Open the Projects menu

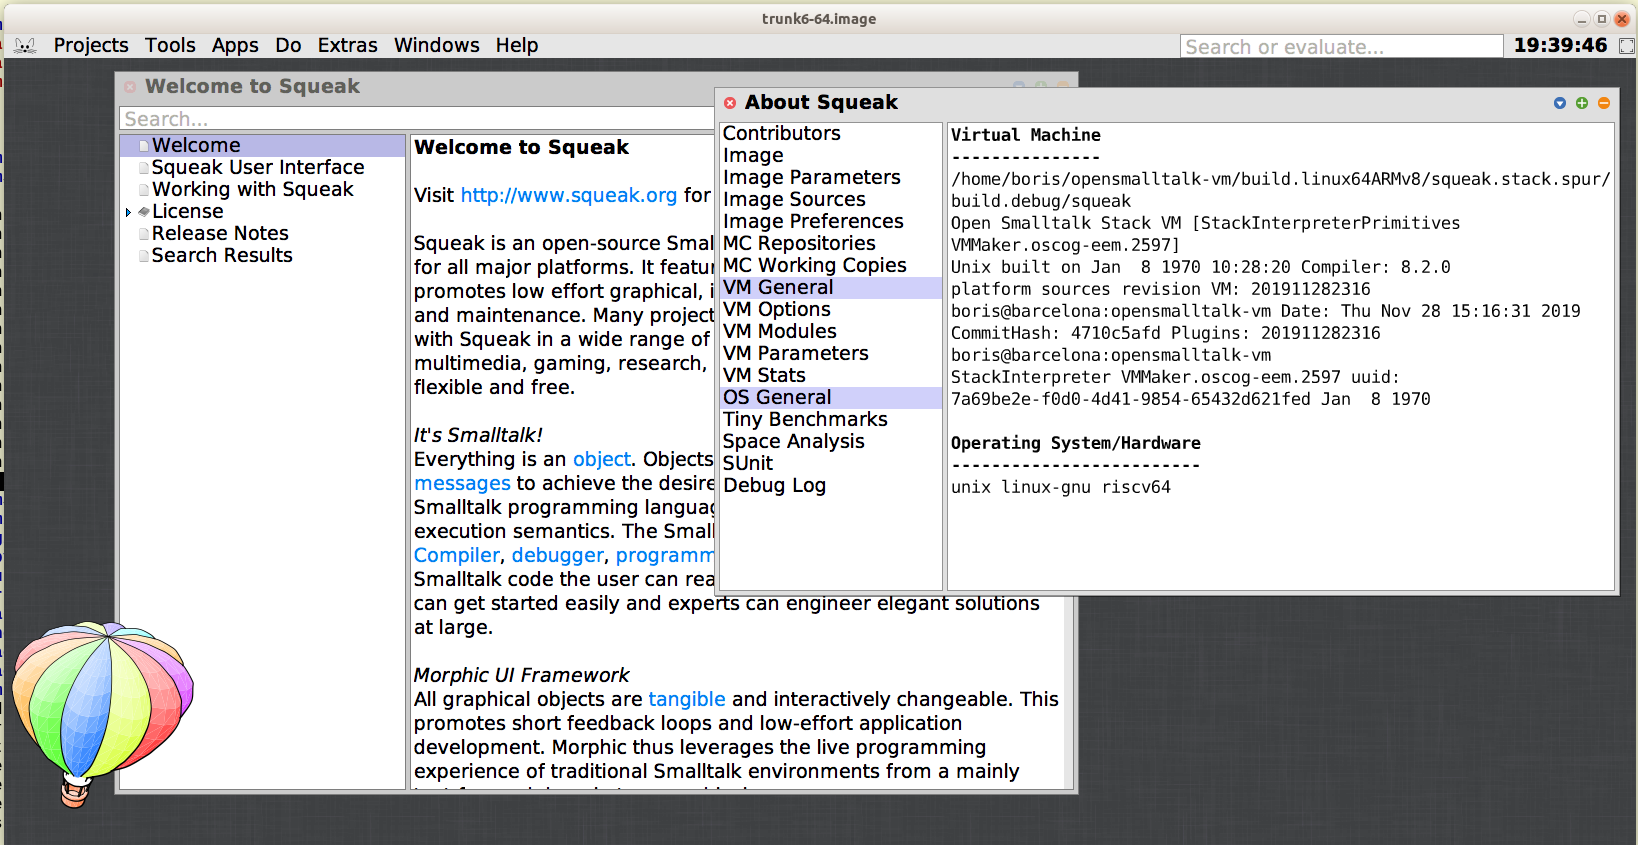(x=91, y=45)
